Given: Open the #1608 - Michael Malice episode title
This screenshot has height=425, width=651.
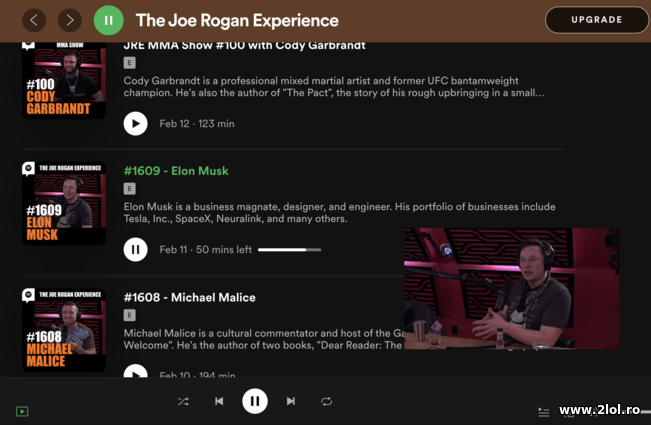Looking at the screenshot, I should tap(190, 298).
